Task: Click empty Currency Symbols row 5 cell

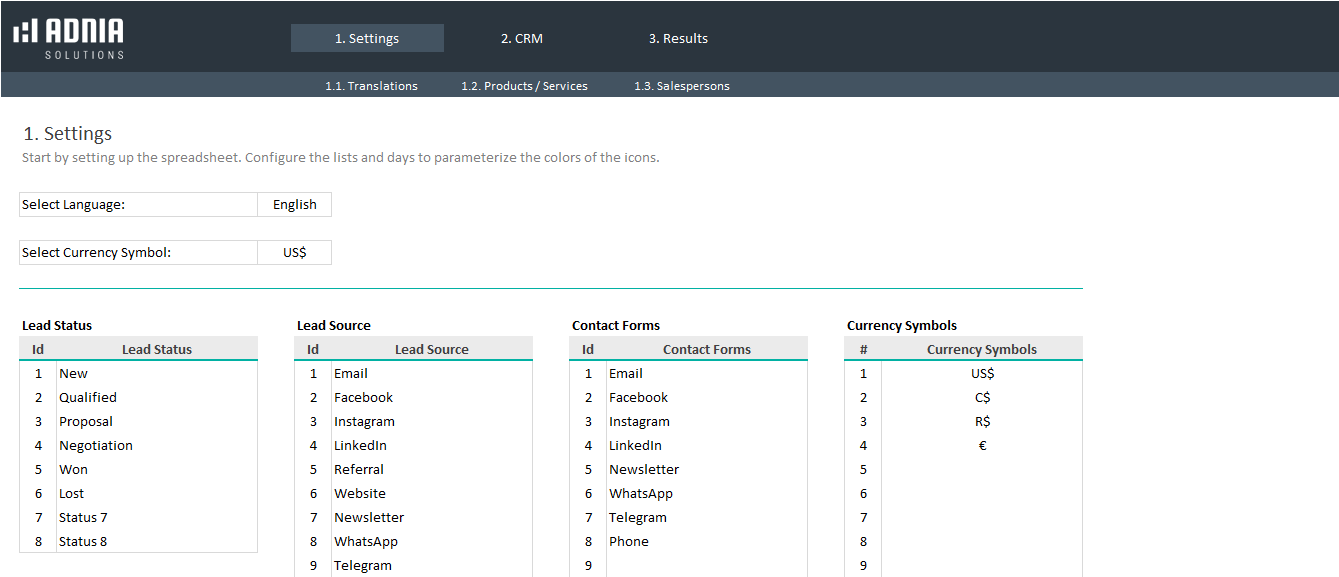Action: point(981,470)
